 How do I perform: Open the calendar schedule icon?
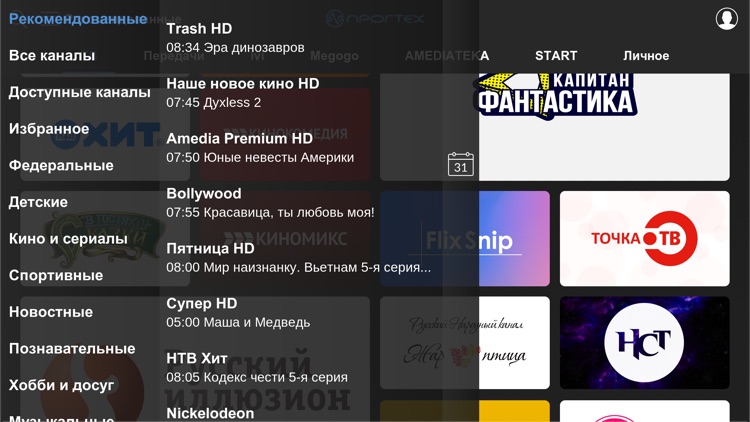(x=461, y=164)
